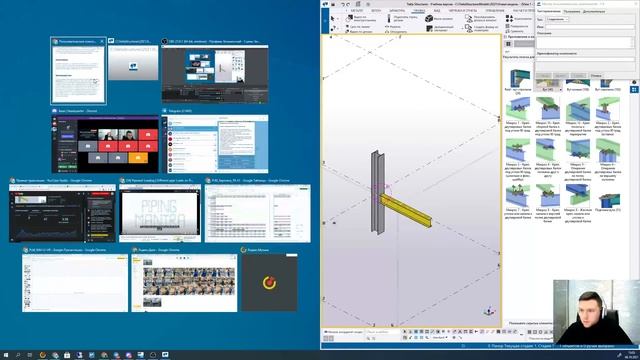Select the arrow pointer tool in Tekla ribbon
Viewport: 640px width, 360px height.
tap(333, 18)
